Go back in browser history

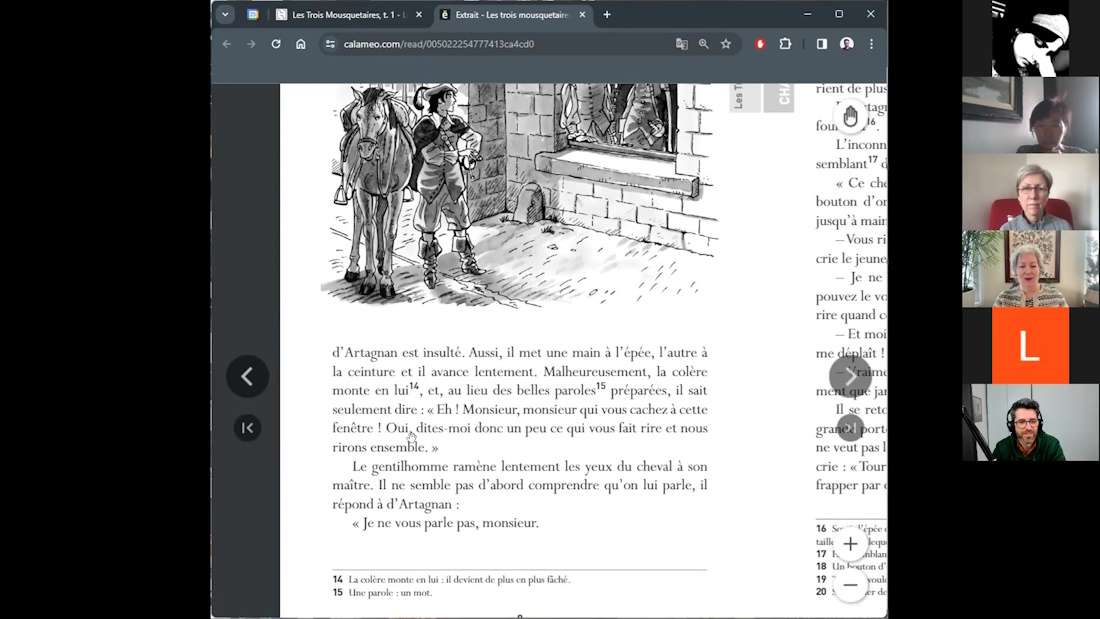(x=227, y=44)
